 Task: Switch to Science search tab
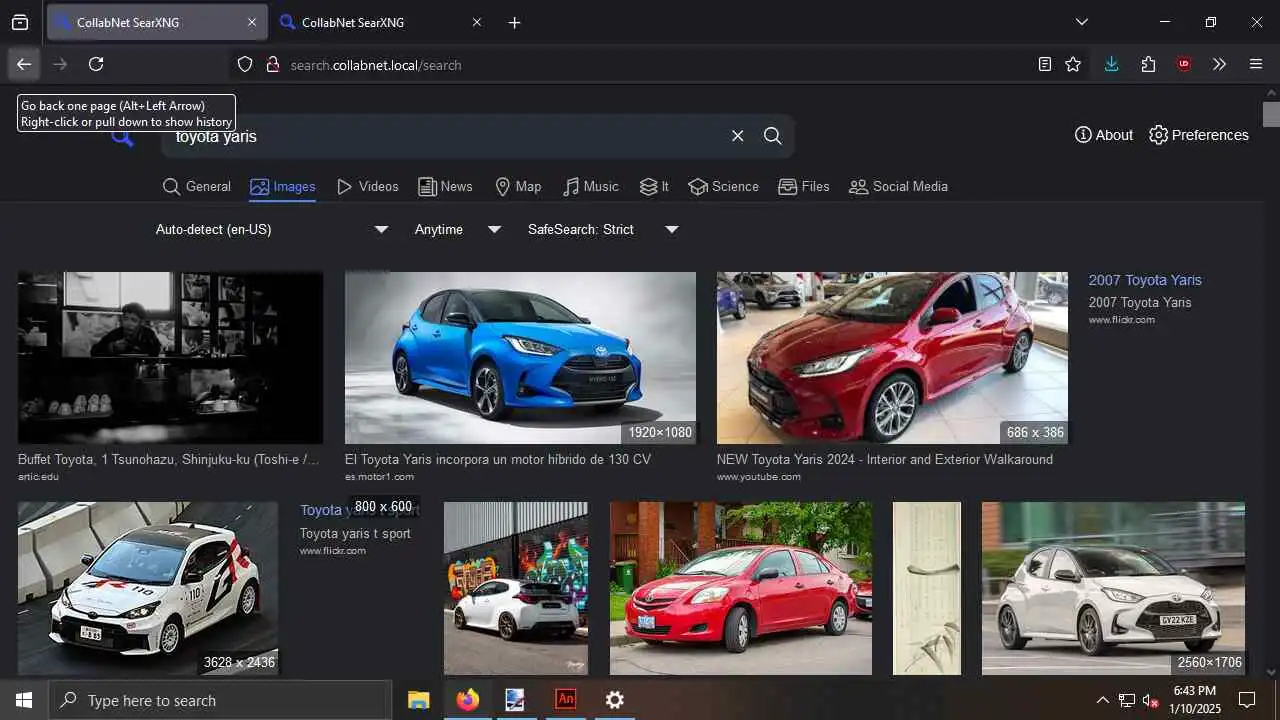723,186
